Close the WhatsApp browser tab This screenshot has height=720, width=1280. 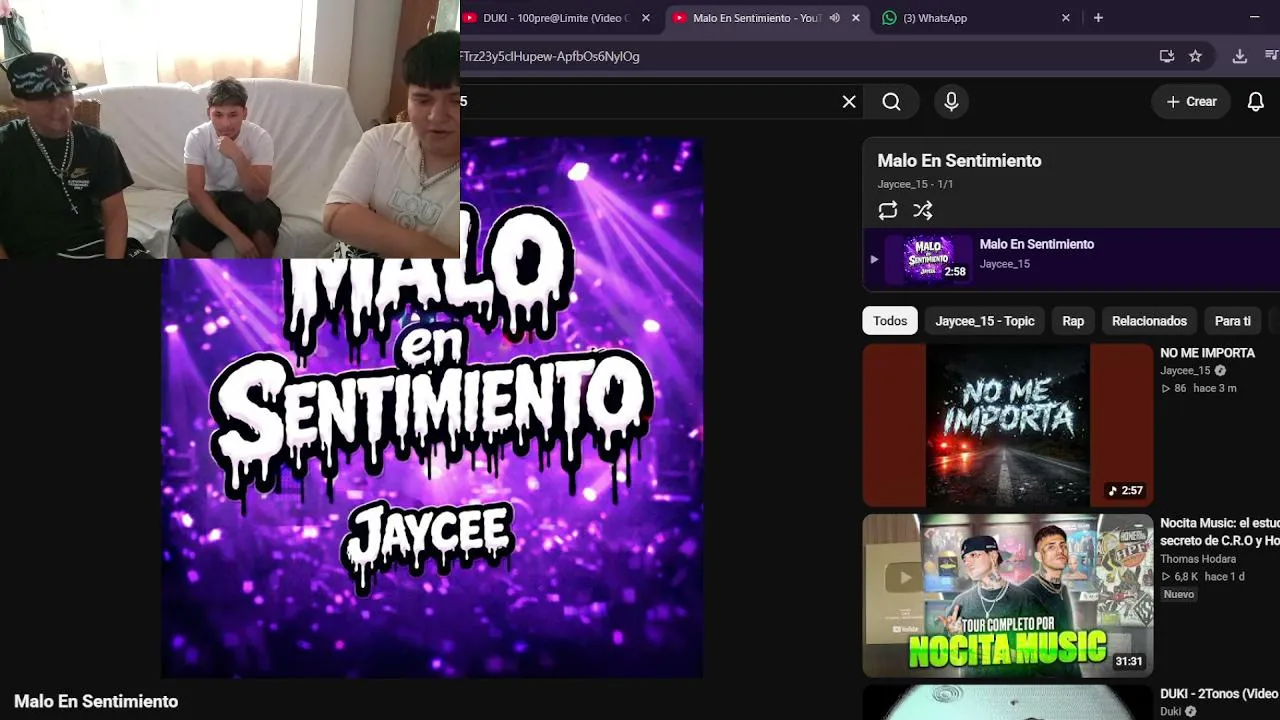(x=1066, y=18)
